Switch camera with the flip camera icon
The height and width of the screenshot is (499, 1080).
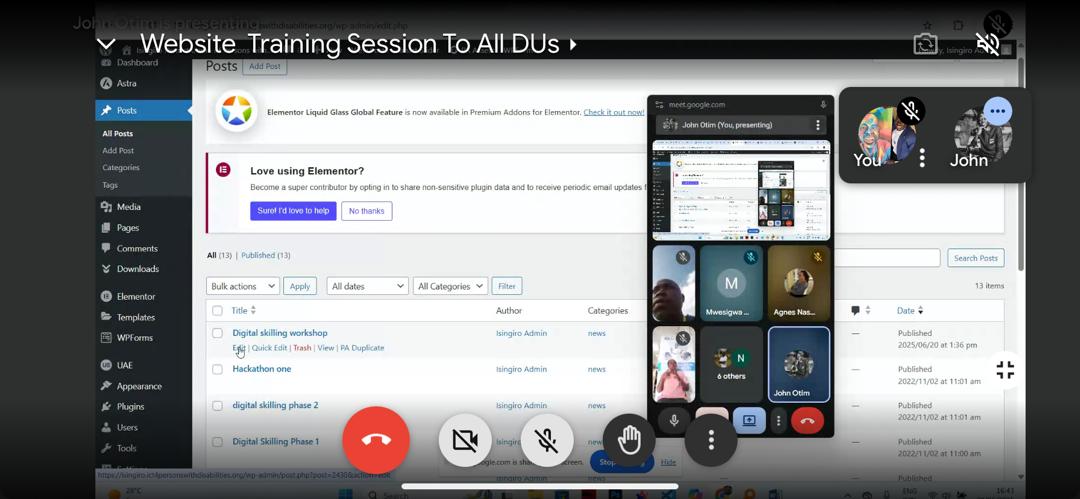click(x=925, y=44)
